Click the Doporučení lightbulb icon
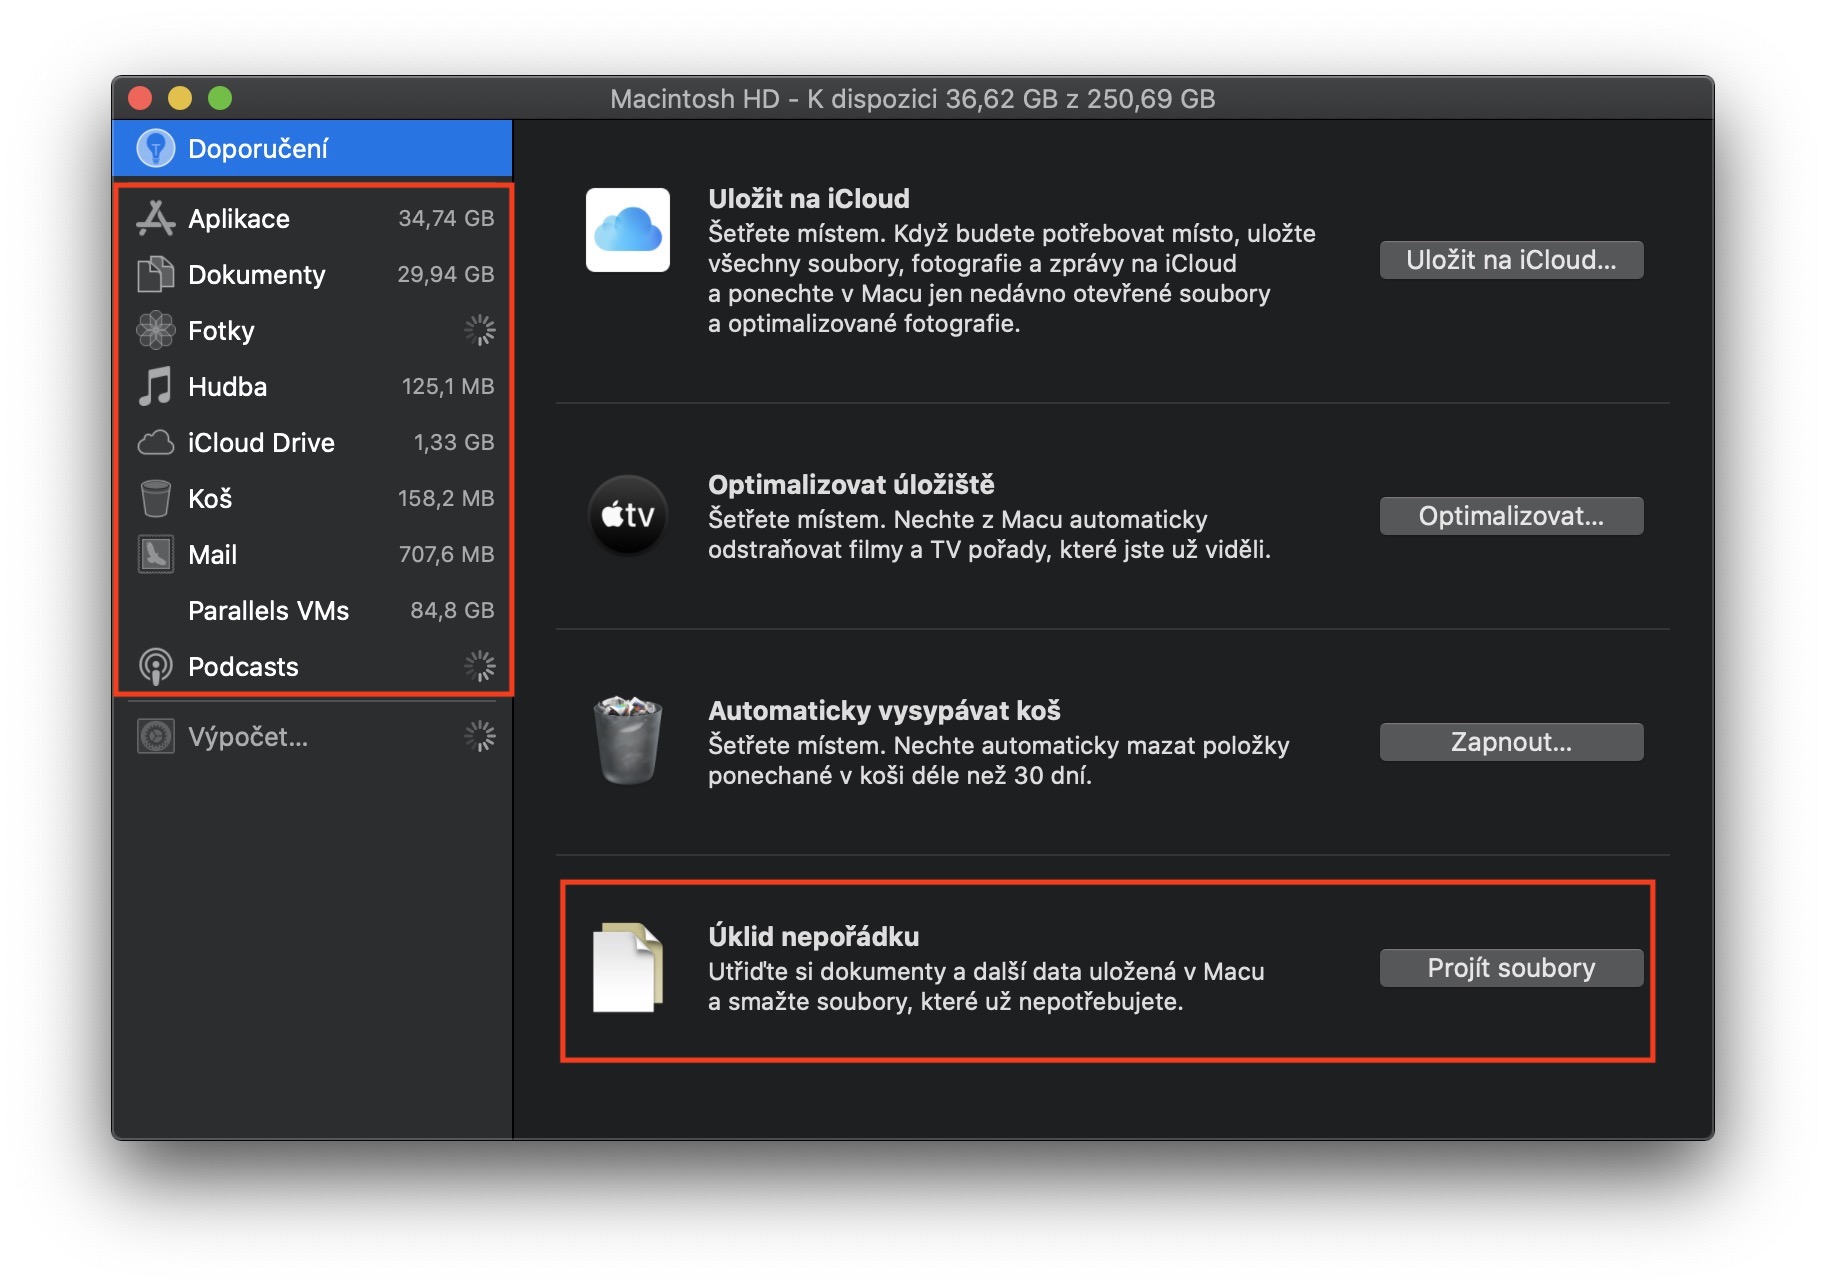 155,148
